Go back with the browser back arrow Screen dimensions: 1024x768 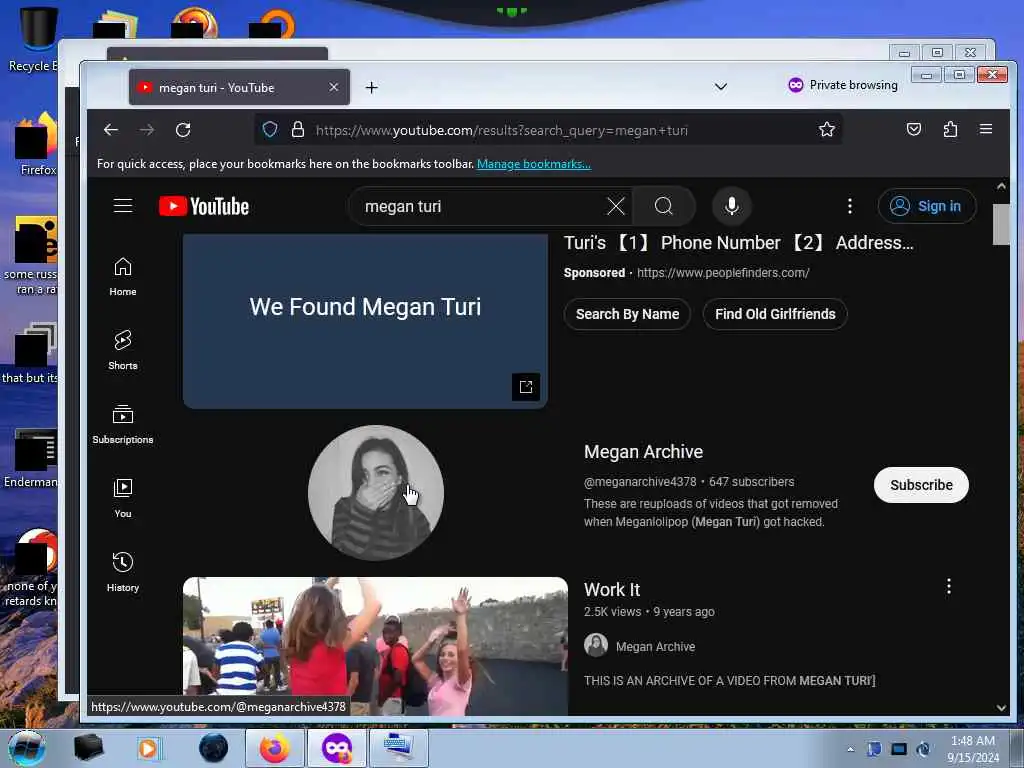pos(111,130)
